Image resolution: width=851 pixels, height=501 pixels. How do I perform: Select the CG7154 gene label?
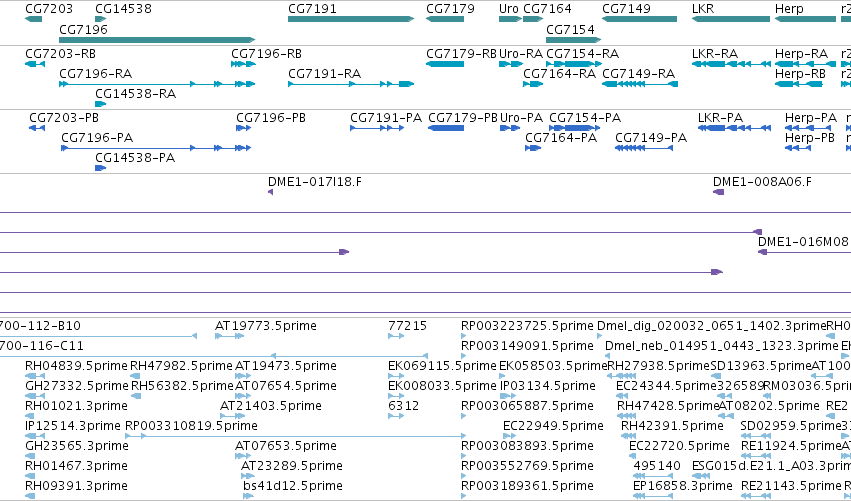tap(570, 29)
